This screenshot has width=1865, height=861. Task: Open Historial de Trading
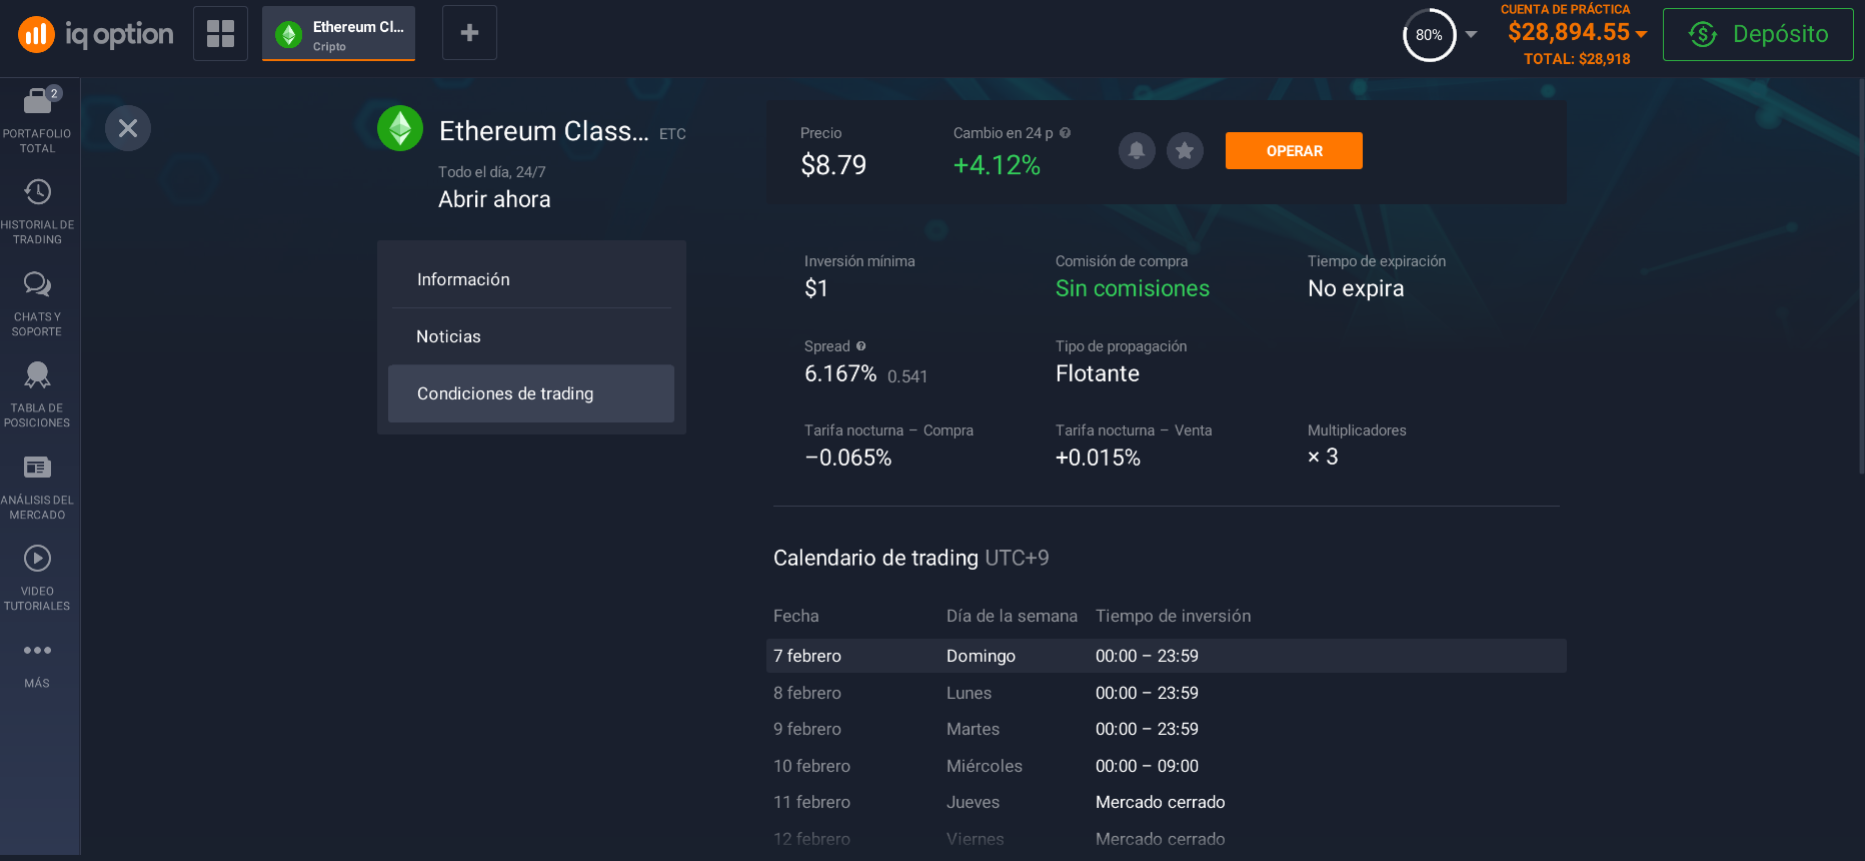[x=37, y=211]
